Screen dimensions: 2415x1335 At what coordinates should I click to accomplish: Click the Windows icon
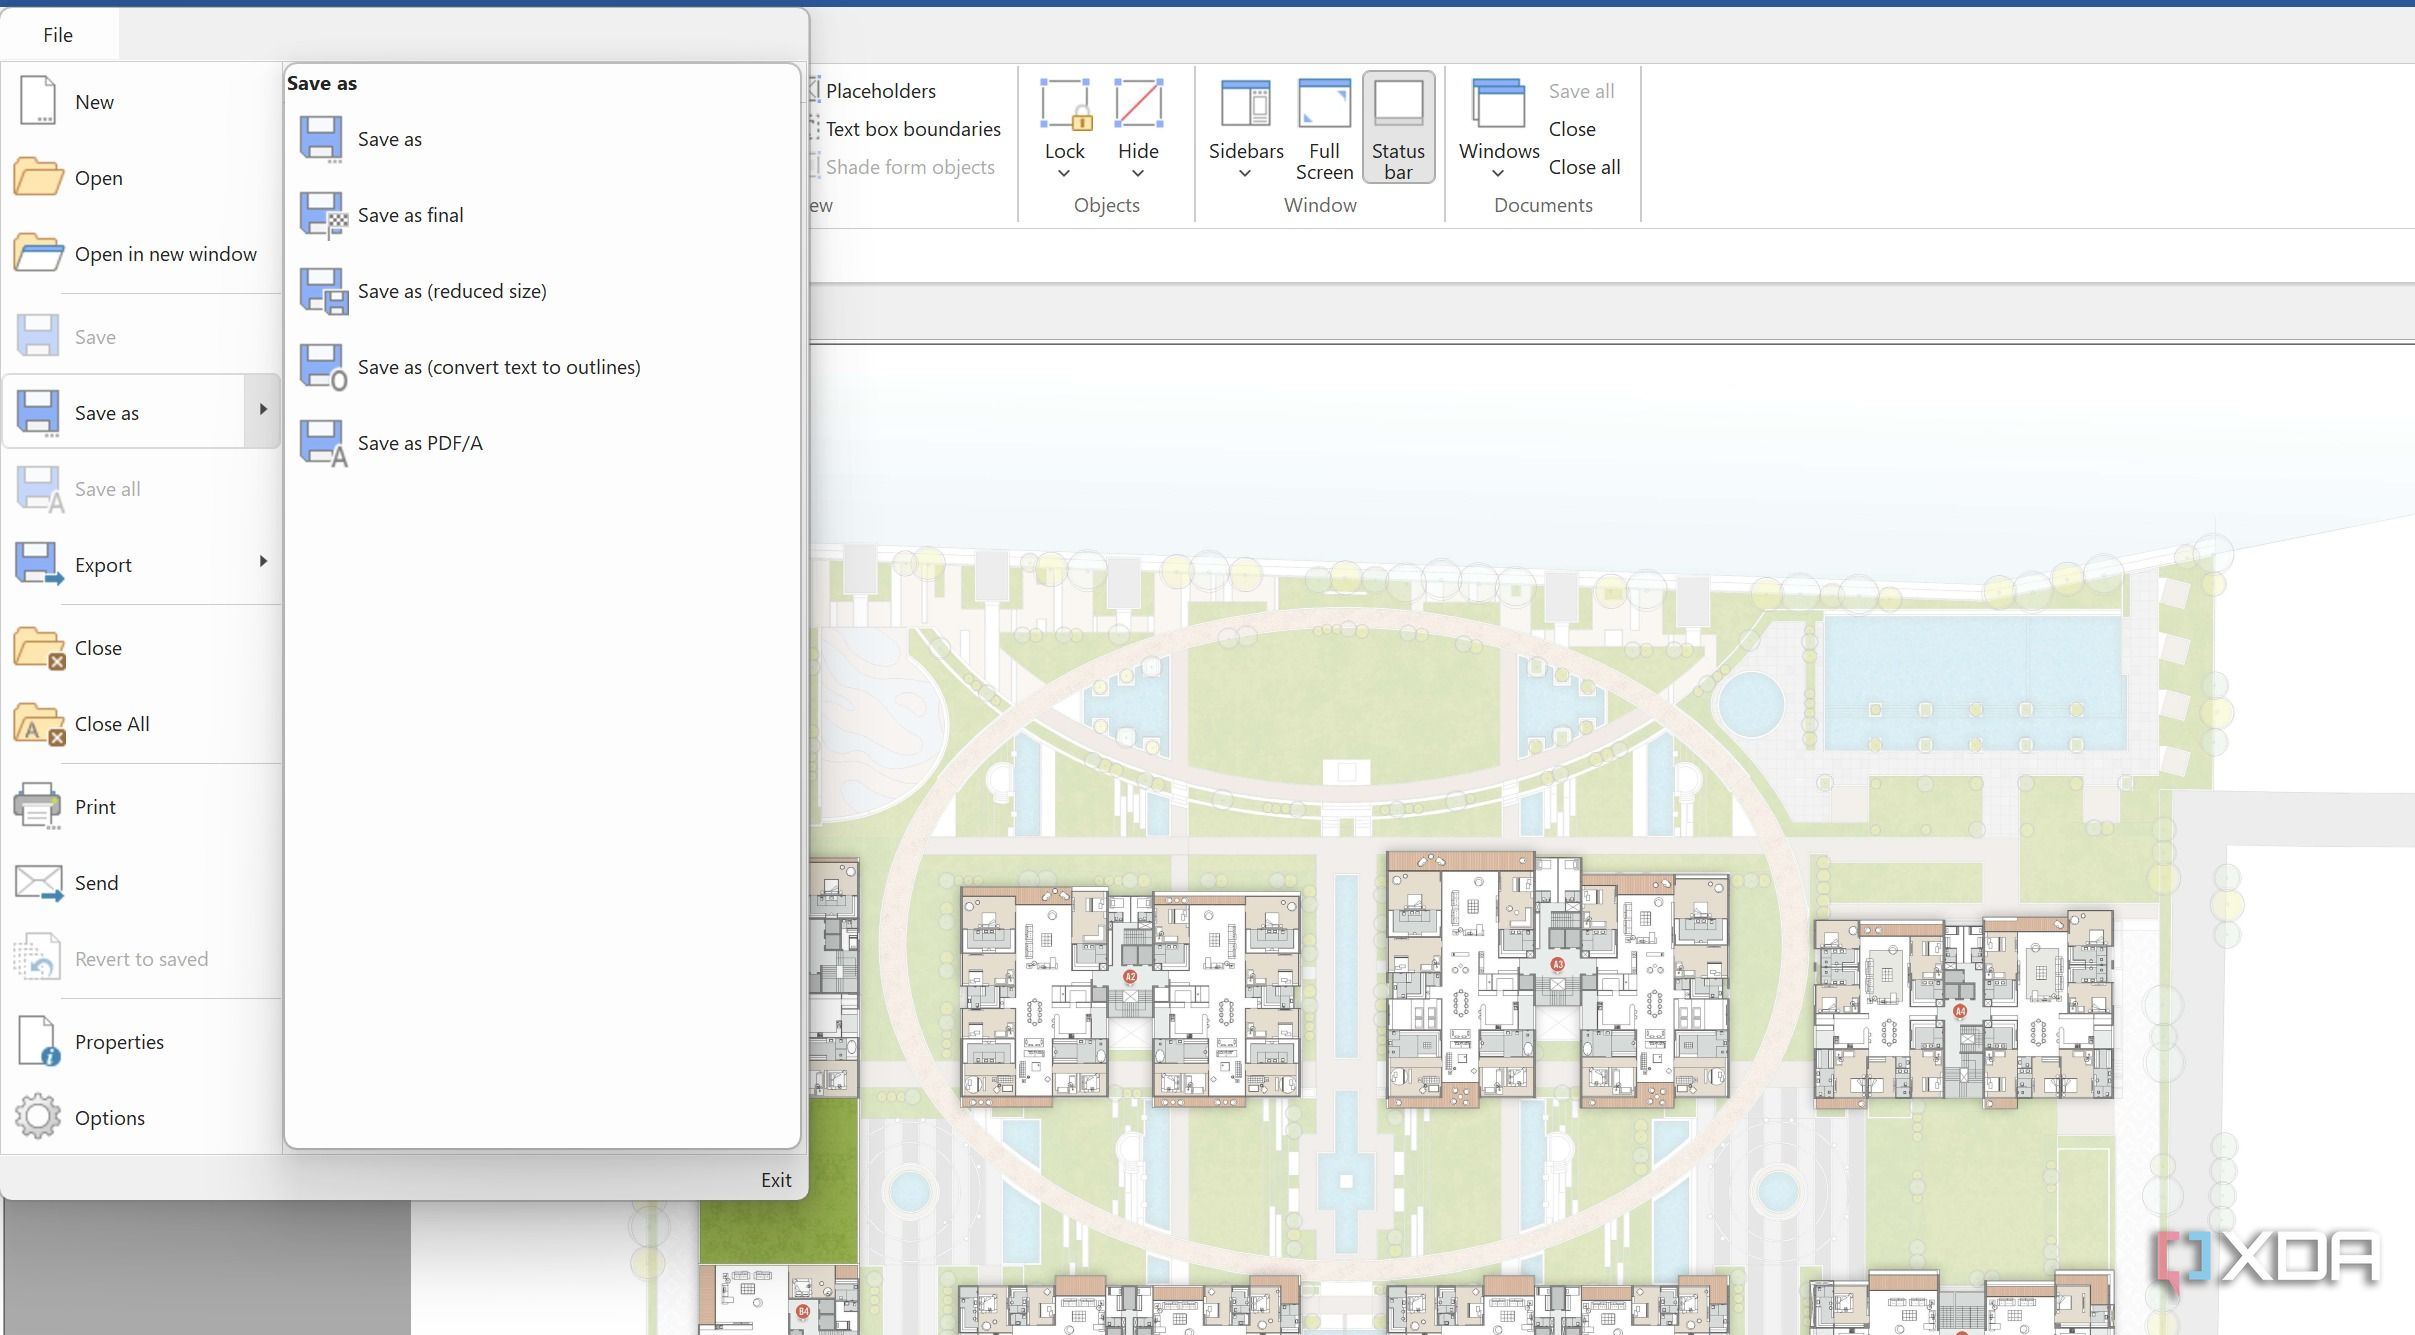point(1498,104)
